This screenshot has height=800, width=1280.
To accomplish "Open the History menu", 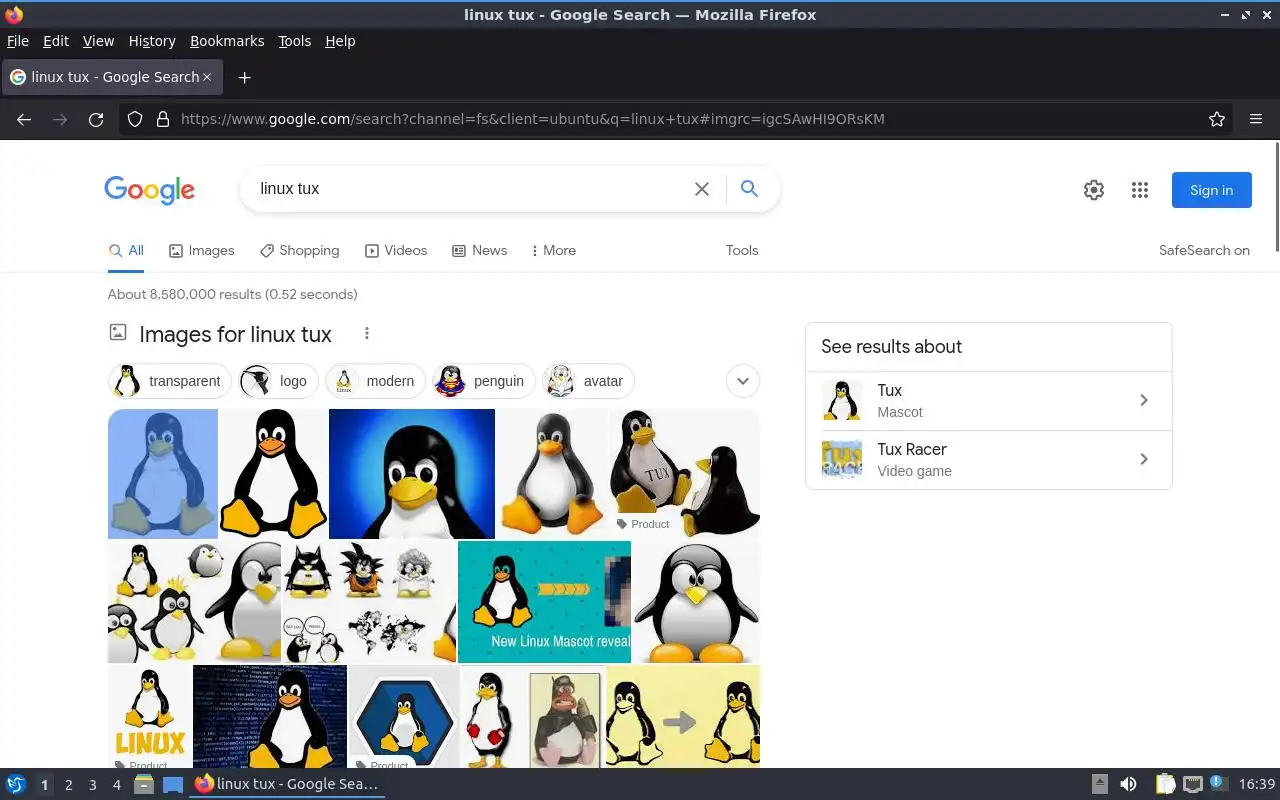I will [x=152, y=41].
